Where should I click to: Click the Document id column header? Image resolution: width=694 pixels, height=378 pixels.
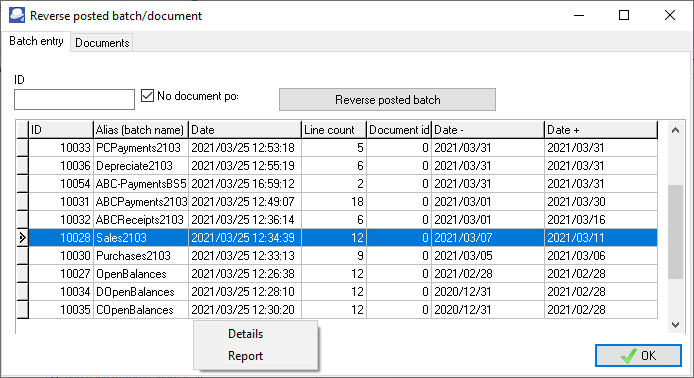tap(399, 130)
